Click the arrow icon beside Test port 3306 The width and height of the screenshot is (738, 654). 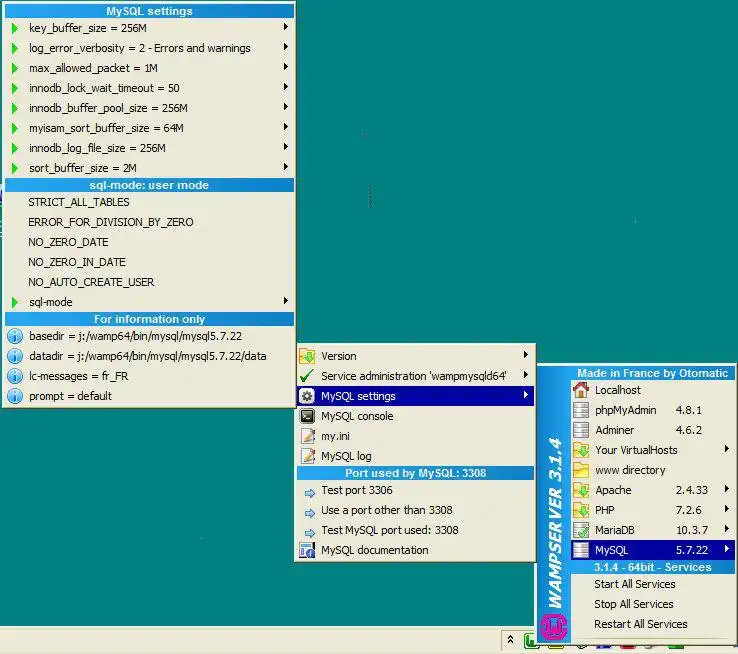click(x=310, y=493)
